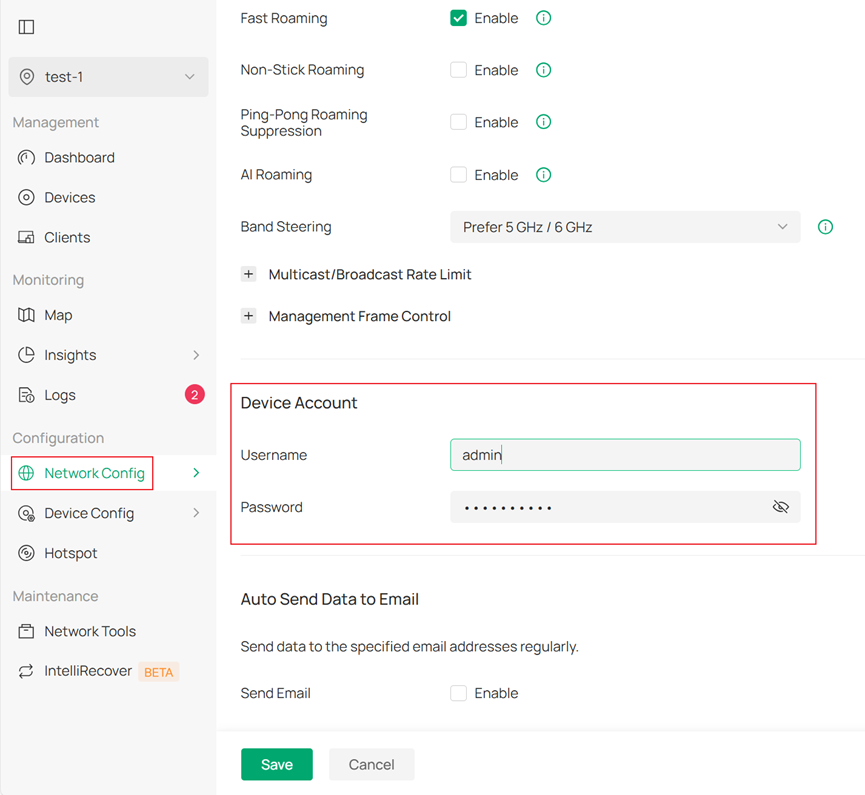865x795 pixels.
Task: Expand Device Config menu item
Action: 86,513
